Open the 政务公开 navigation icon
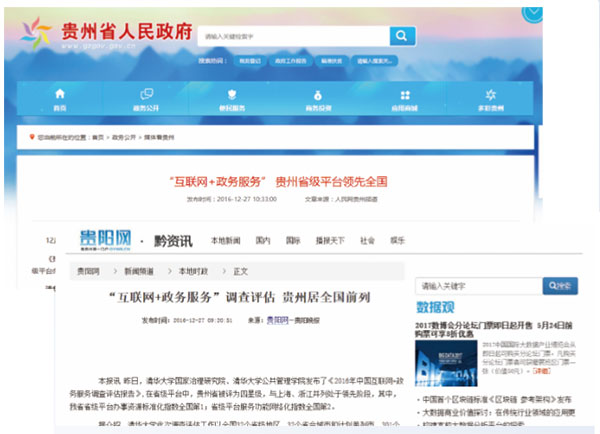This screenshot has width=600, height=434. click(x=146, y=98)
